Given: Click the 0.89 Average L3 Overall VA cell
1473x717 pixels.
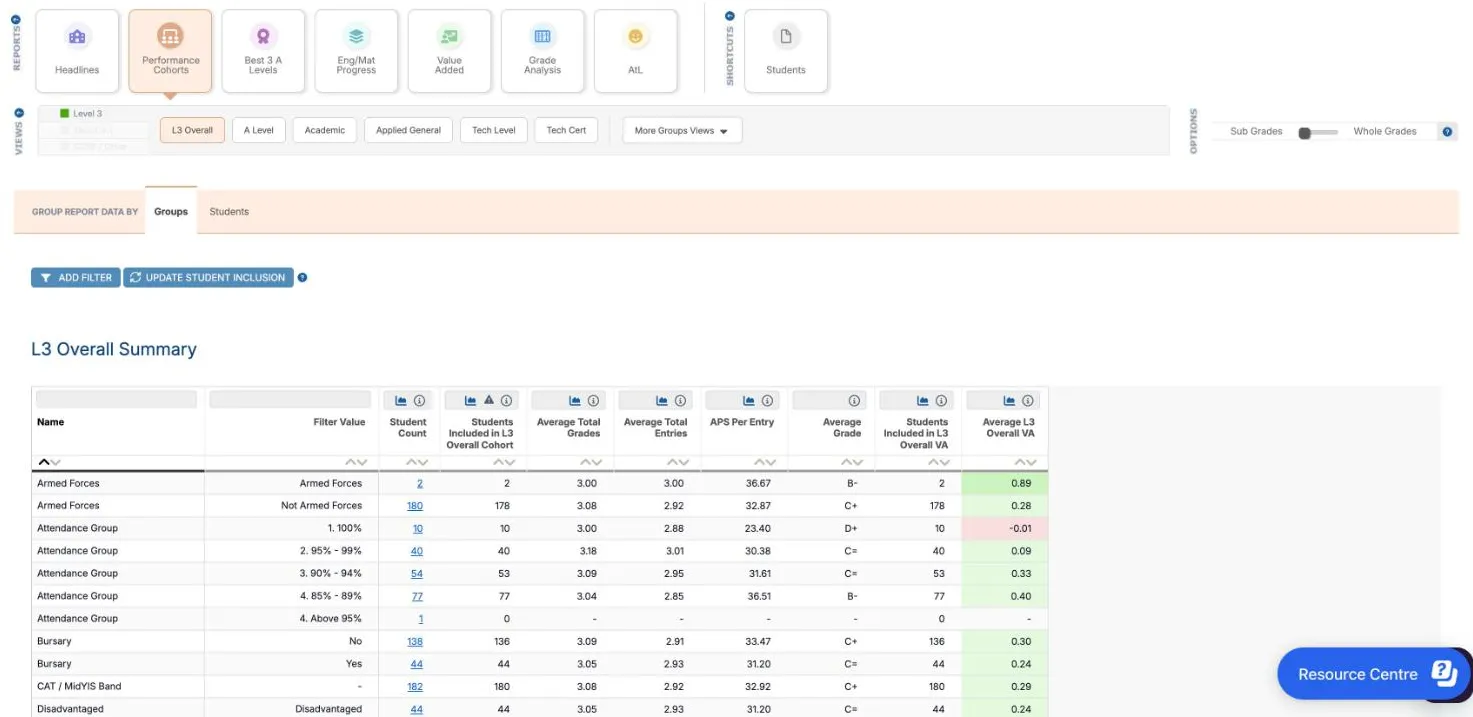Looking at the screenshot, I should point(1005,483).
